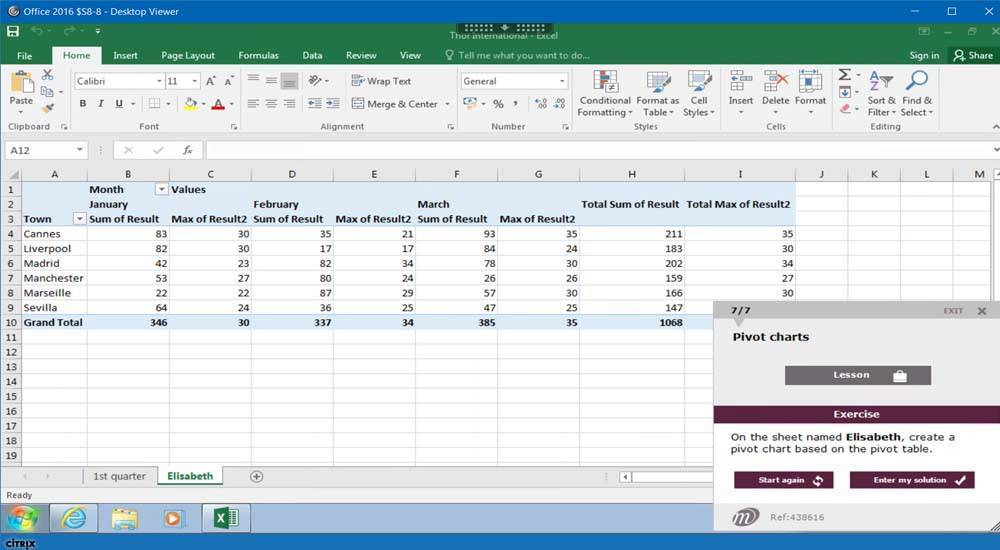Click the AutoSum sigma icon
The height and width of the screenshot is (550, 1000).
[845, 75]
